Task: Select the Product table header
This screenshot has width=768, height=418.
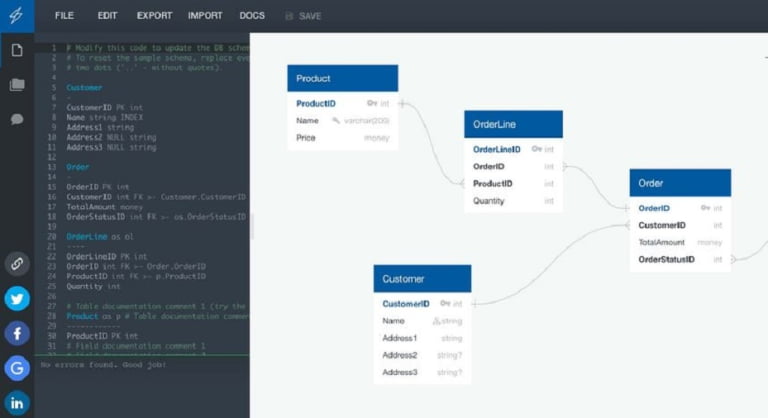Action: click(342, 78)
